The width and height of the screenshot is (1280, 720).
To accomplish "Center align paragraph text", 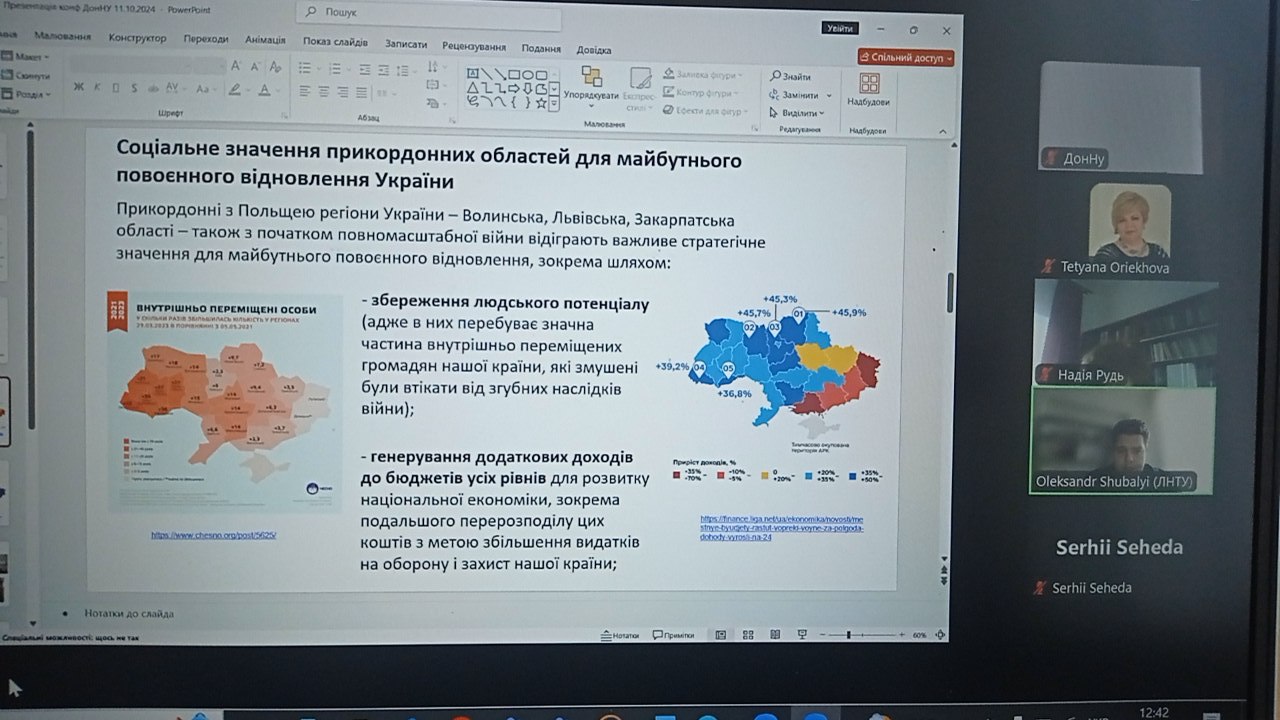I will pyautogui.click(x=324, y=91).
